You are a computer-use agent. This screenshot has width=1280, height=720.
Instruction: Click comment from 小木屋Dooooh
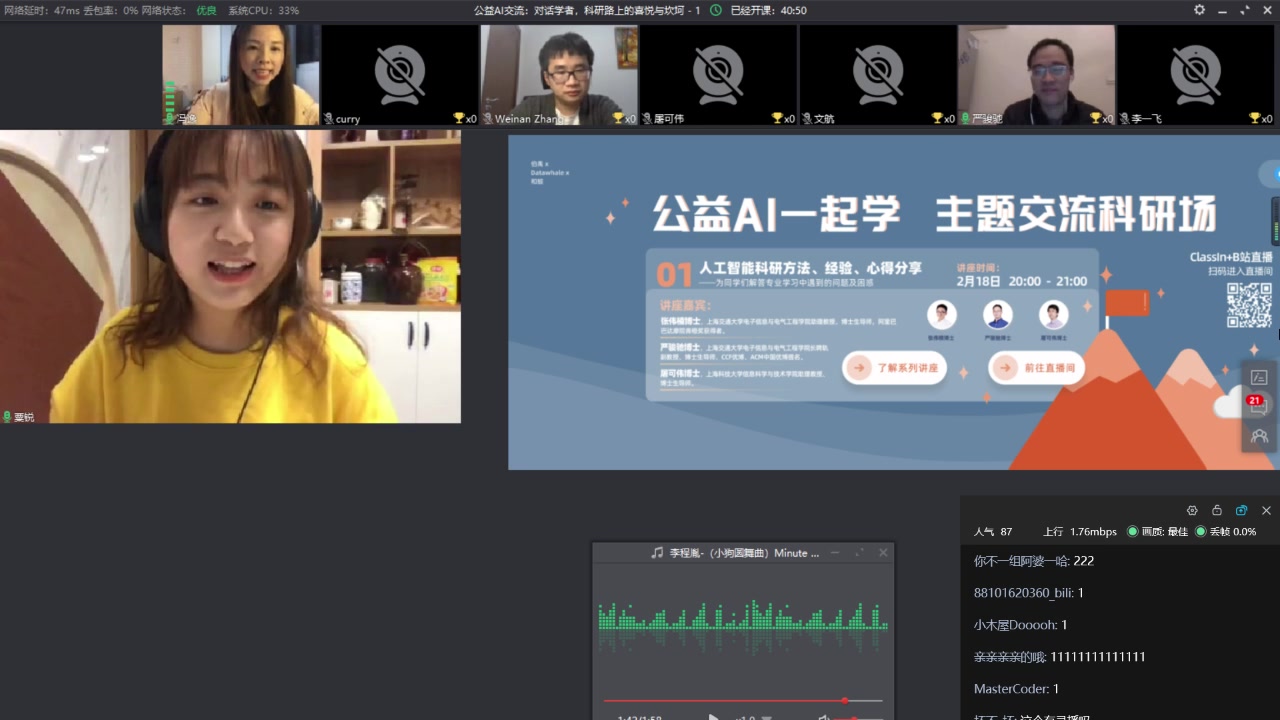(x=1021, y=625)
